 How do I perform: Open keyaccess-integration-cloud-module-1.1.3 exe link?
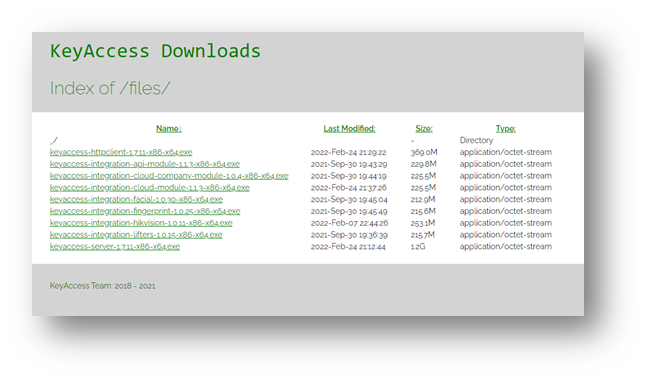[150, 188]
